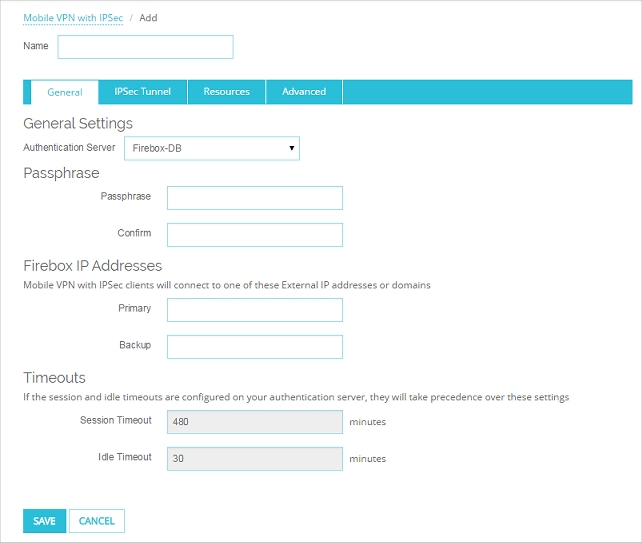The width and height of the screenshot is (642, 543).
Task: Switch to the General tab
Action: pos(65,92)
